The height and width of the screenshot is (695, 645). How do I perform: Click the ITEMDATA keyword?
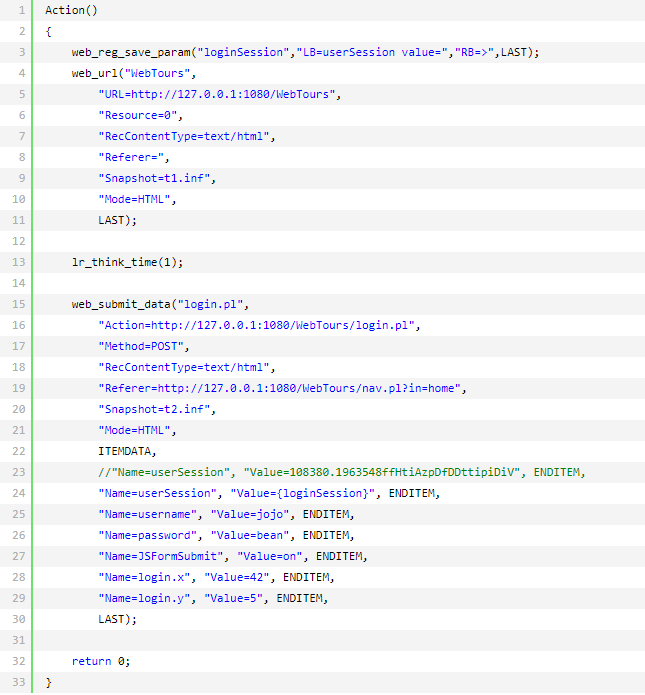(x=125, y=451)
